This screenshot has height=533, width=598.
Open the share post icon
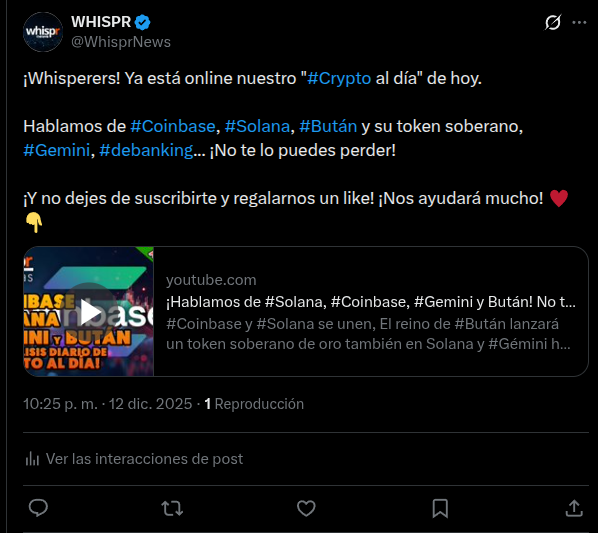pyautogui.click(x=574, y=508)
